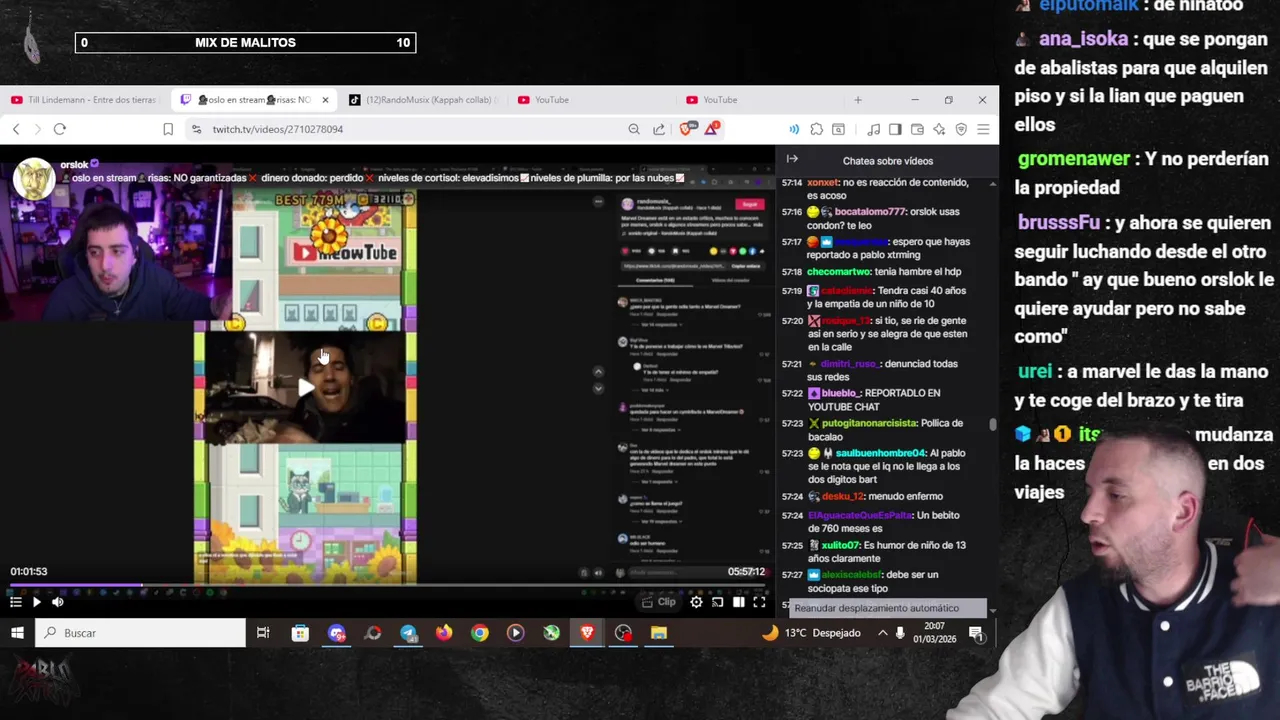1280x720 pixels.
Task: Open chat user dimitri_ruso_
Action: (849, 364)
